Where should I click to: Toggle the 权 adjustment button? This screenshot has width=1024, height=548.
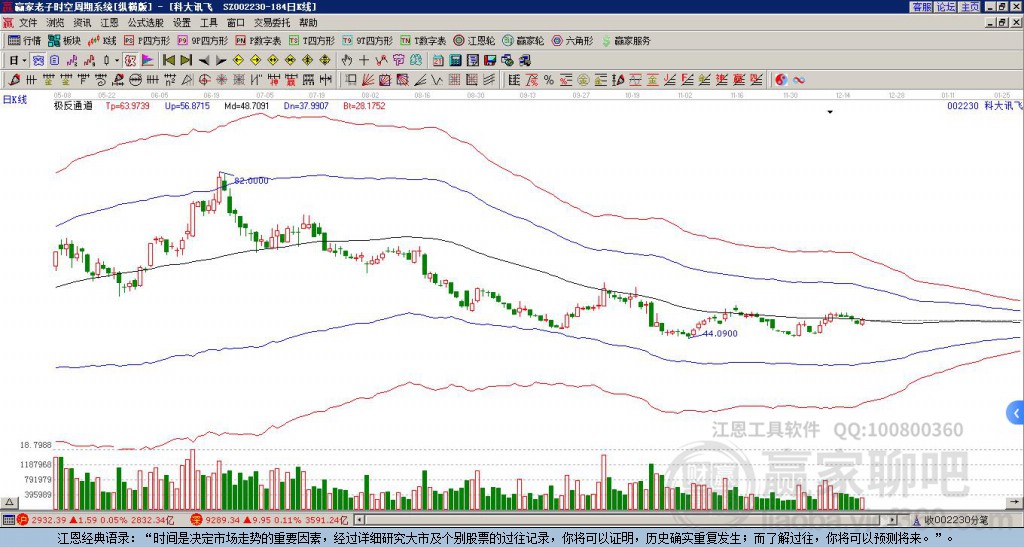click(130, 61)
